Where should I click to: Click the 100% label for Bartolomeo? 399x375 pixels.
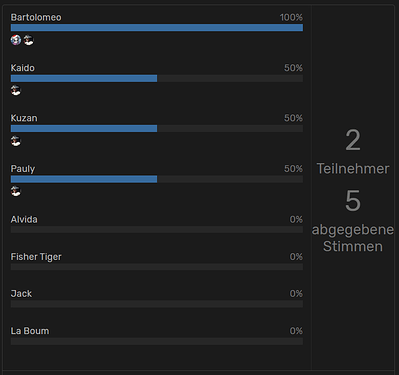click(291, 17)
